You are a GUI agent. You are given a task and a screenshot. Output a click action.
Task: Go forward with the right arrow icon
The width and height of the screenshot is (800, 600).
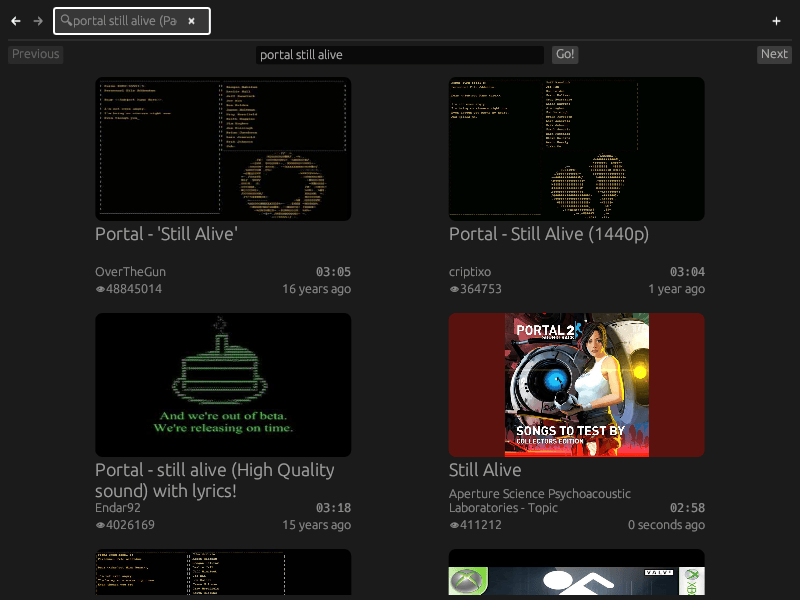(x=38, y=21)
